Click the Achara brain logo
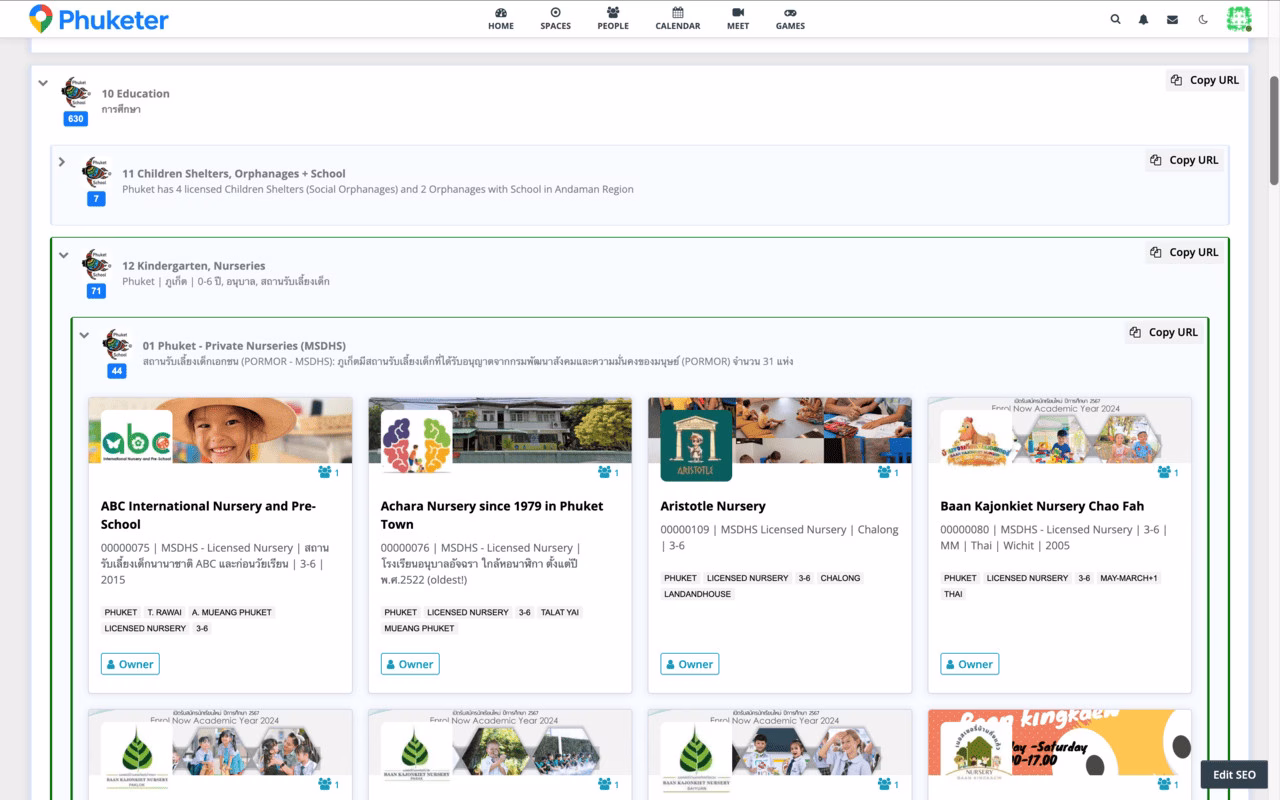This screenshot has height=800, width=1280. click(x=417, y=446)
